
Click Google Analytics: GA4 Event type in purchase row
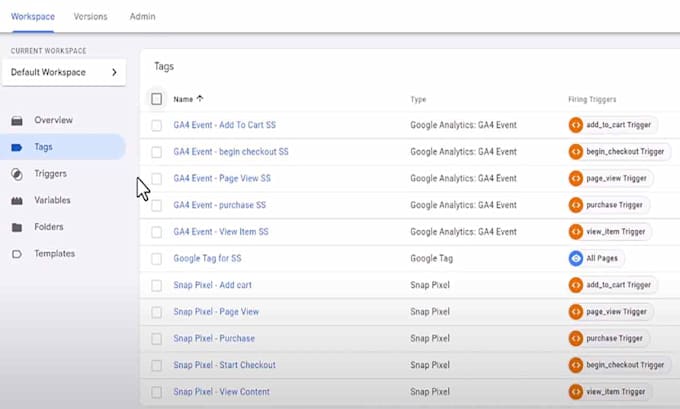point(463,205)
